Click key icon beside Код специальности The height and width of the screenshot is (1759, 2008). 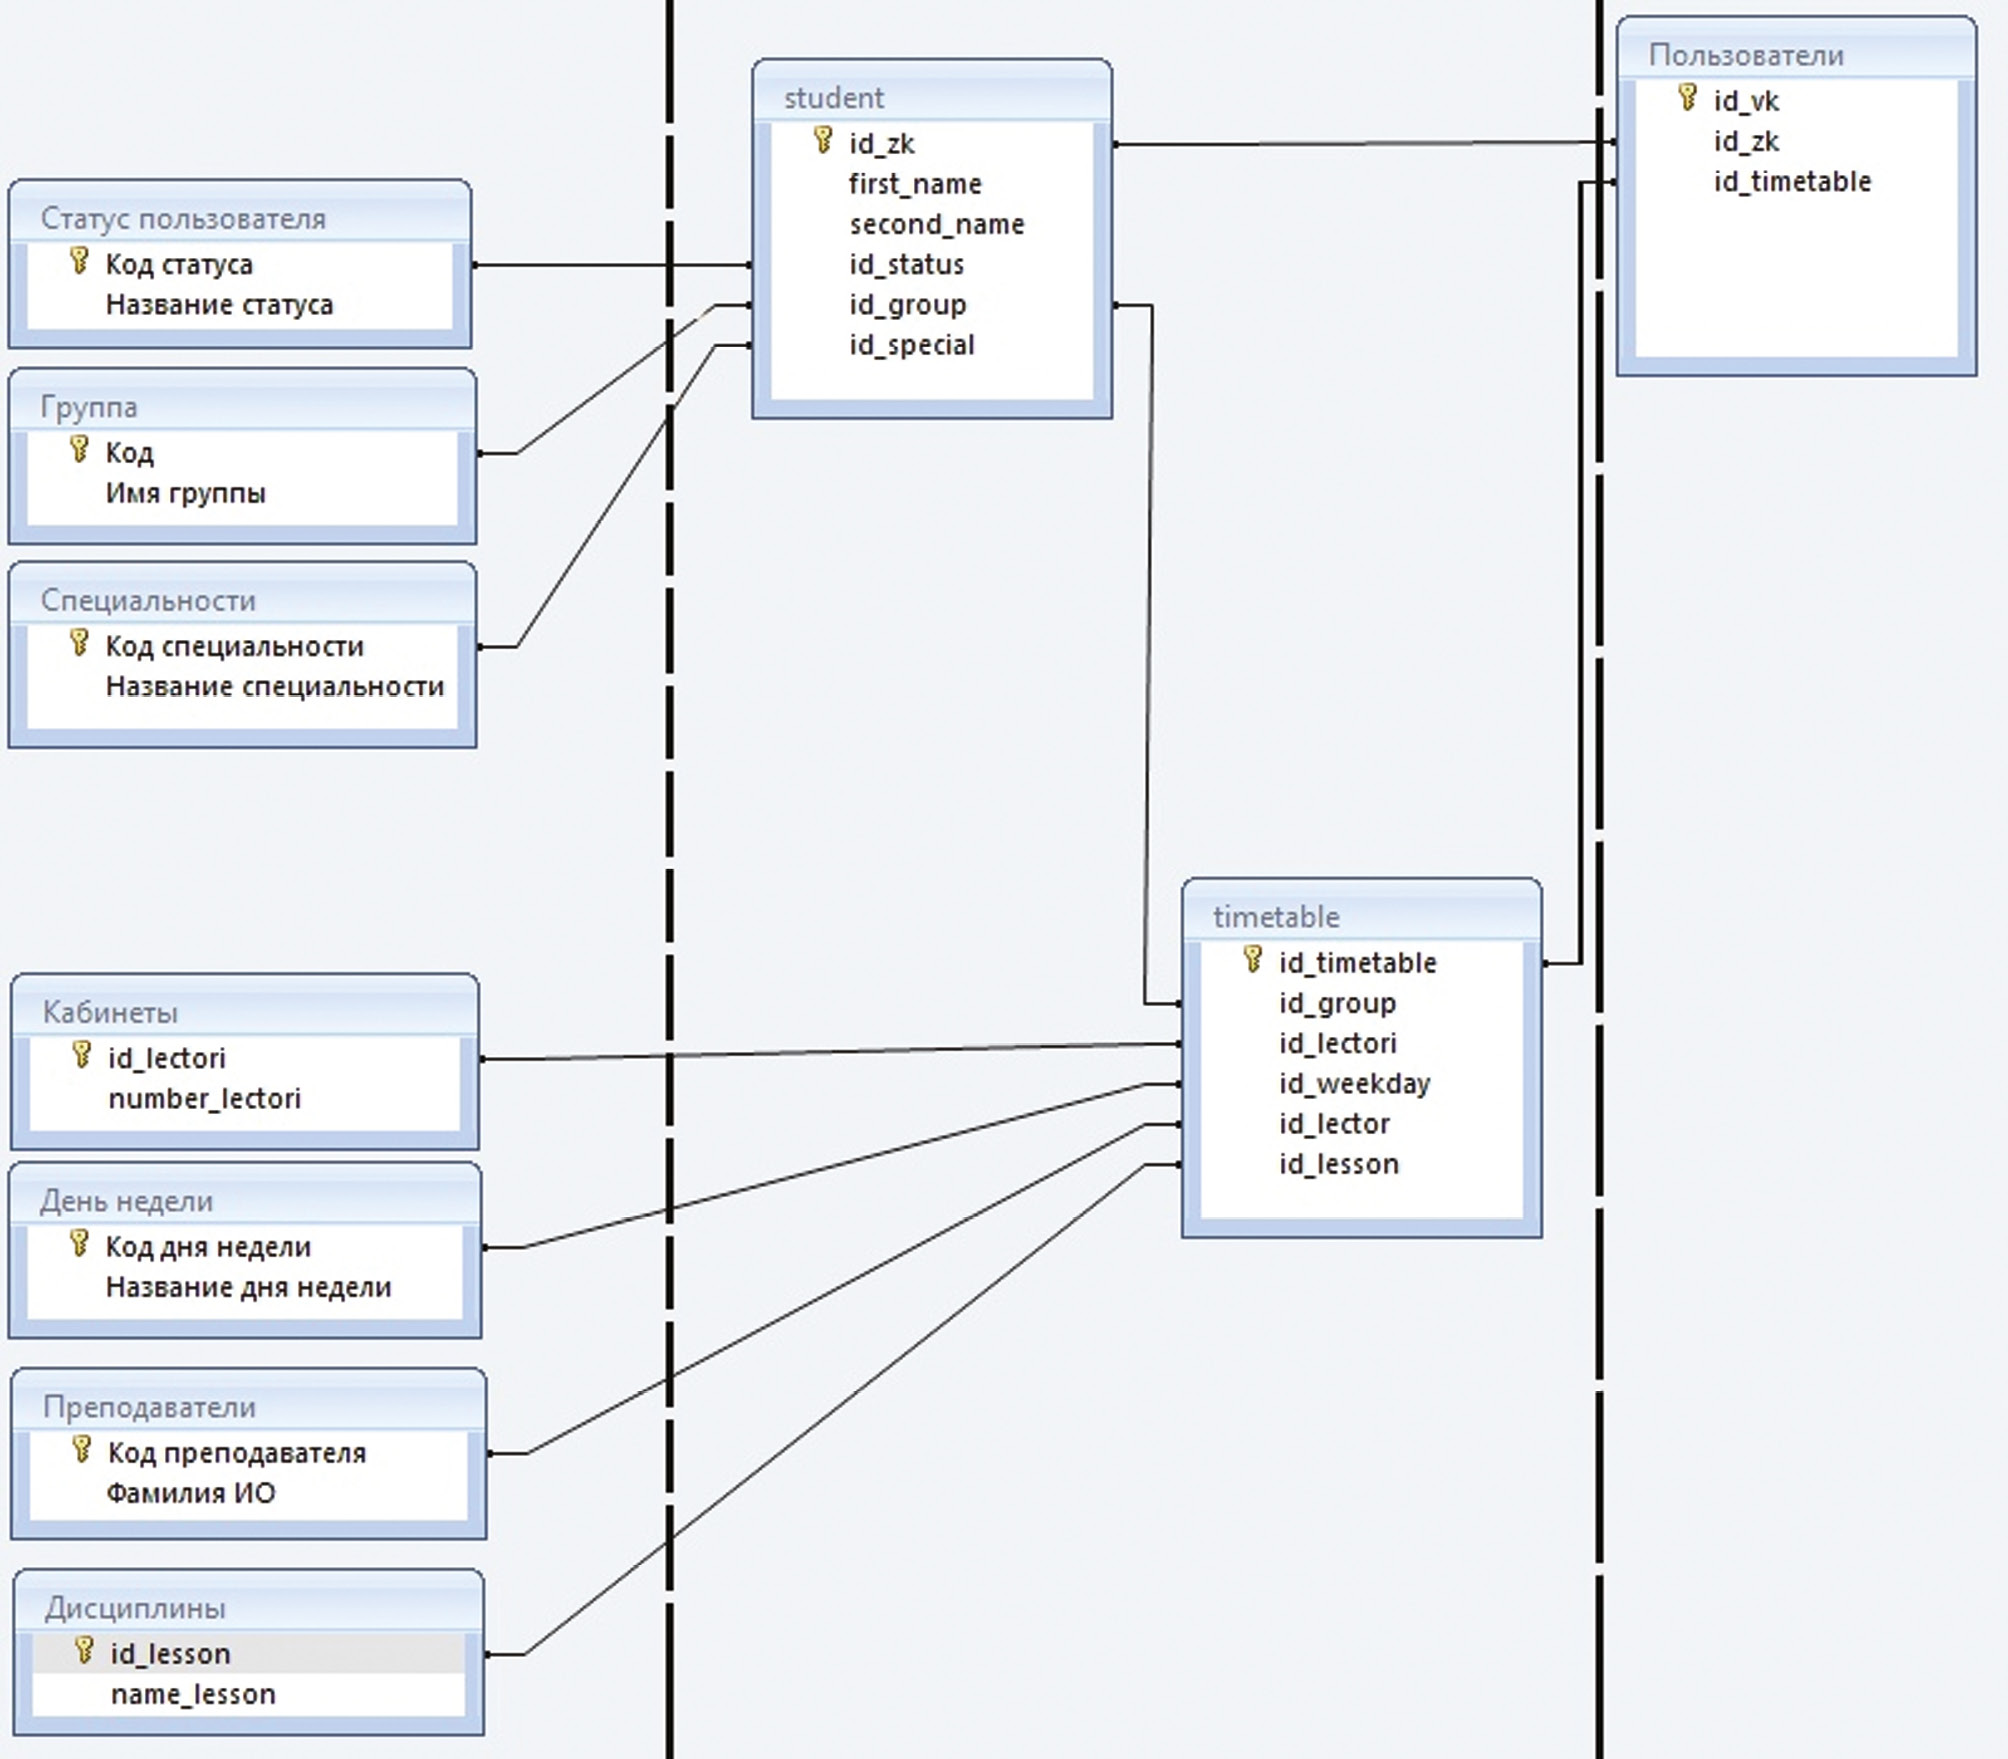[79, 643]
